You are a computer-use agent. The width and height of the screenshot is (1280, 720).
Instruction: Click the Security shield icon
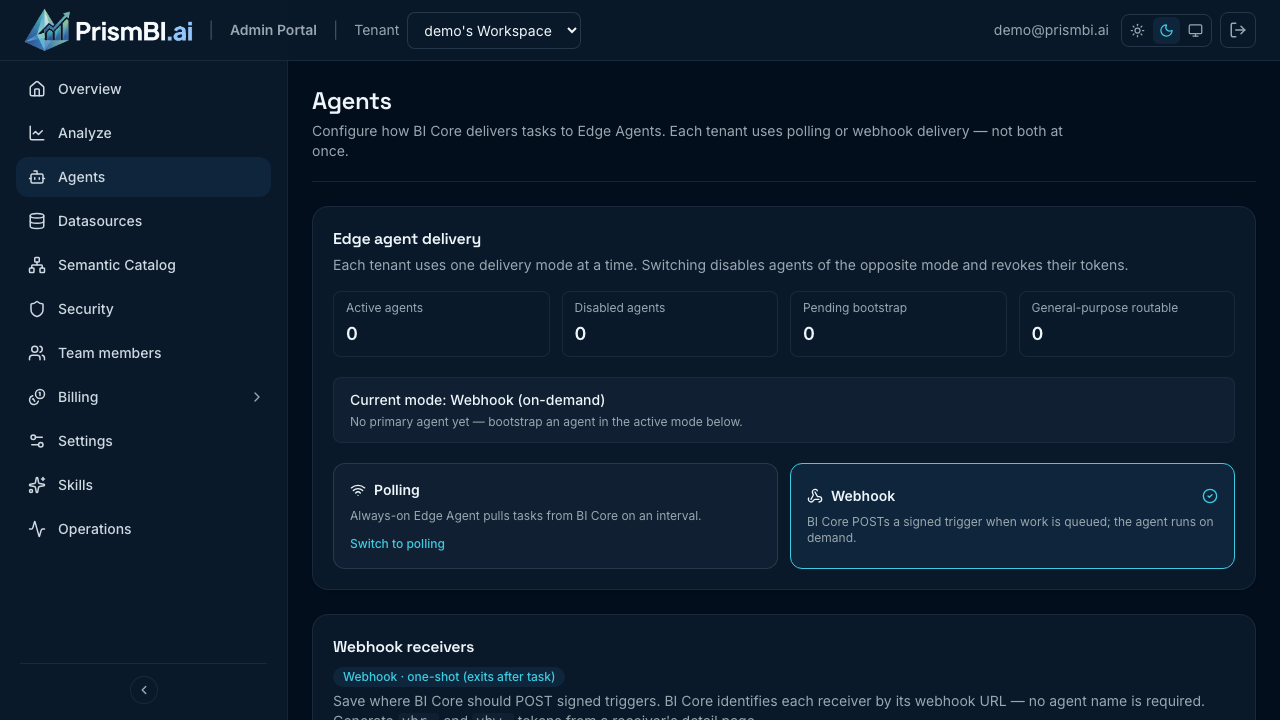click(37, 309)
